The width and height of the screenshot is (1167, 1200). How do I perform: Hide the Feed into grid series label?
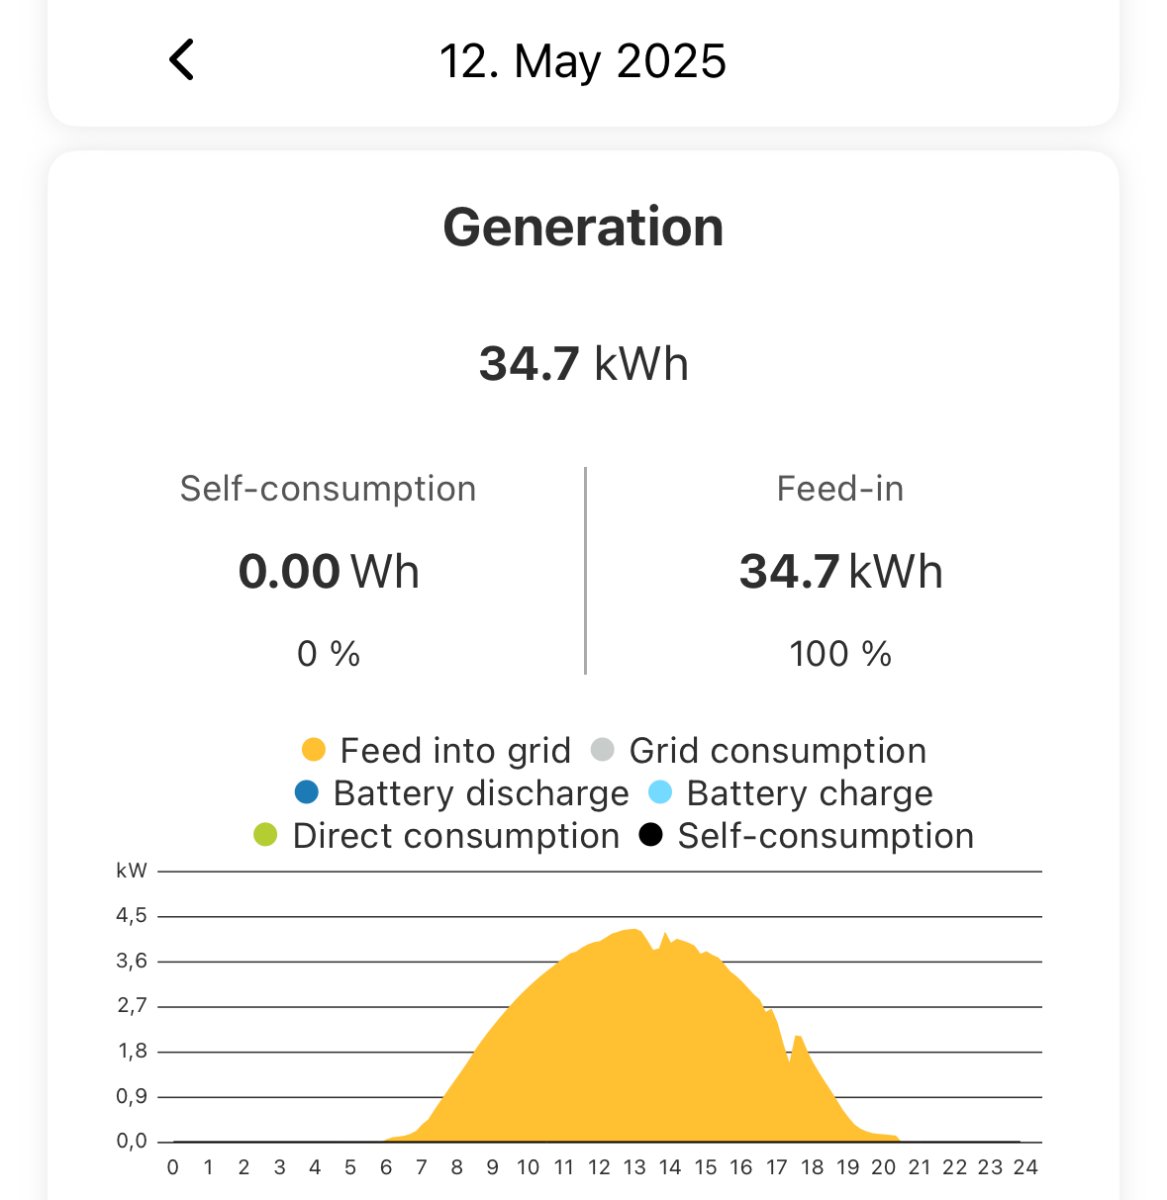[455, 750]
